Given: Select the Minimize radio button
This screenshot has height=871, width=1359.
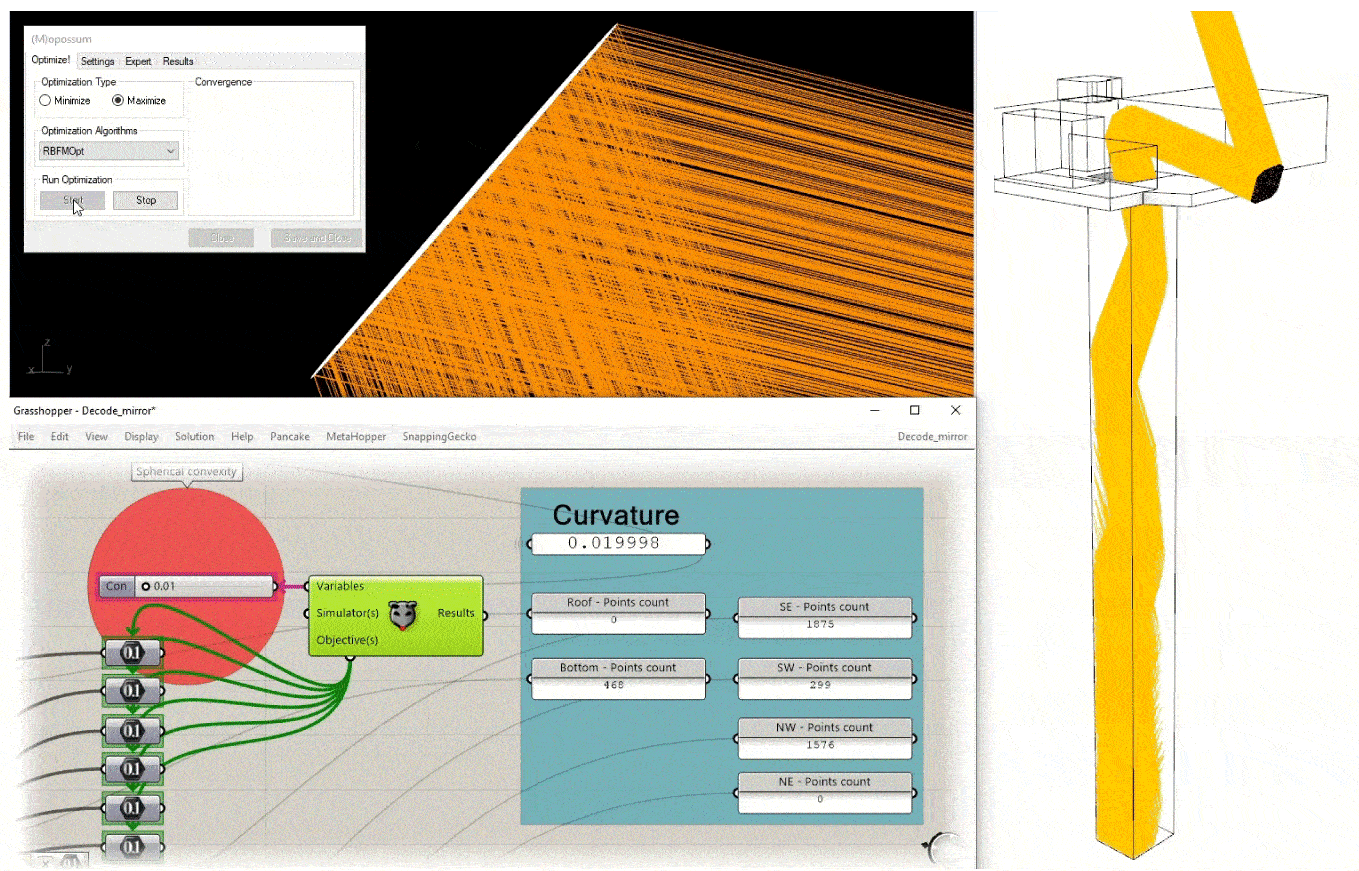Looking at the screenshot, I should [x=45, y=101].
